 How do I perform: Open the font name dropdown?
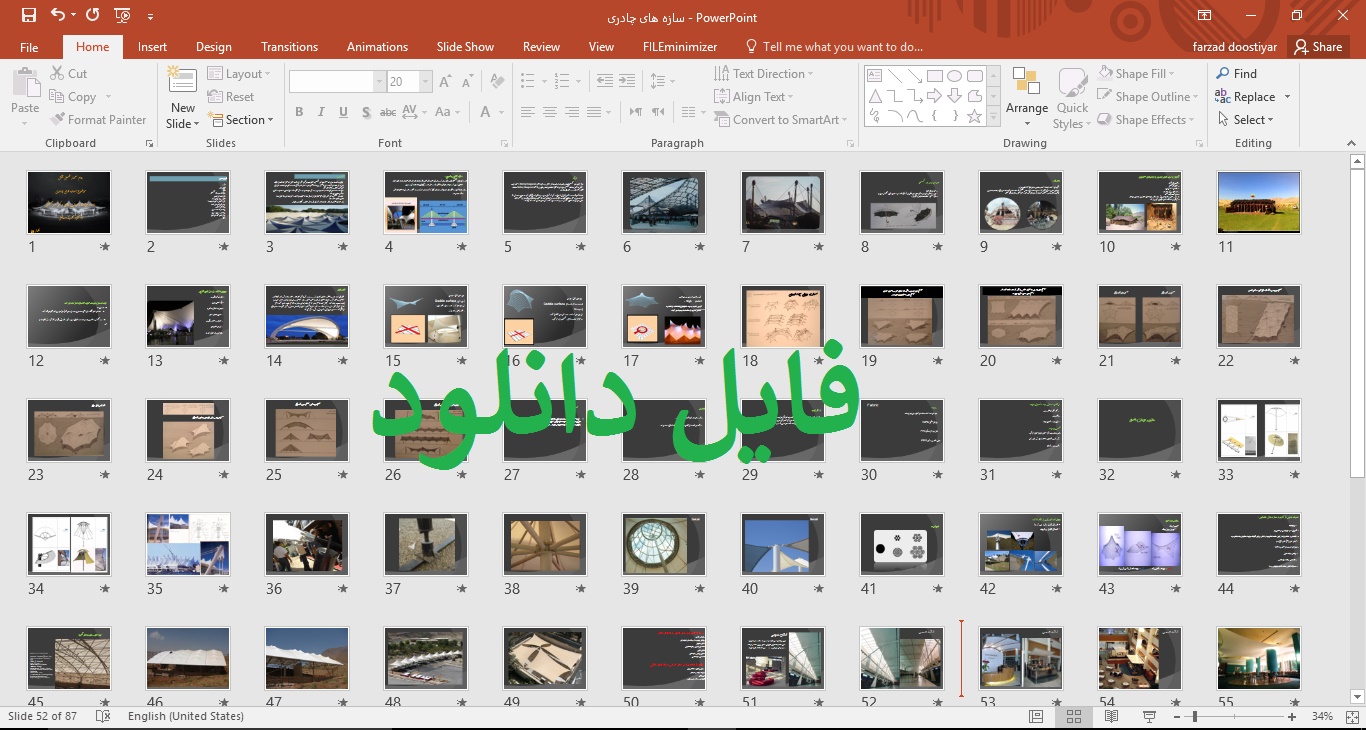pyautogui.click(x=380, y=82)
